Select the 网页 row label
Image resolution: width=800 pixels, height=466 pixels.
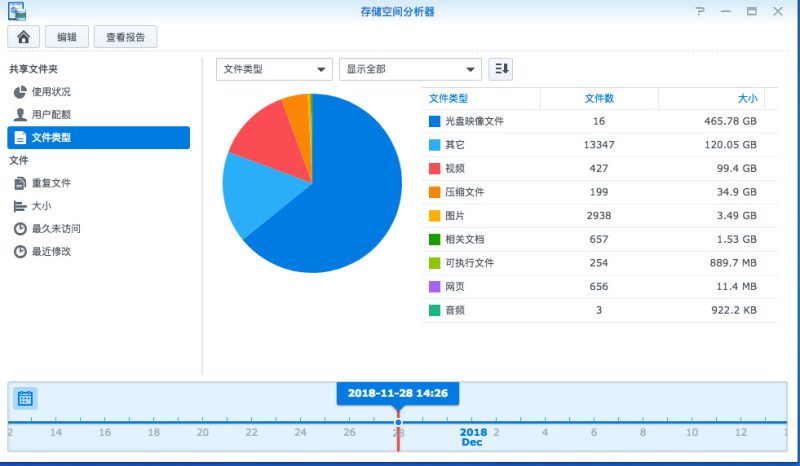pos(455,286)
